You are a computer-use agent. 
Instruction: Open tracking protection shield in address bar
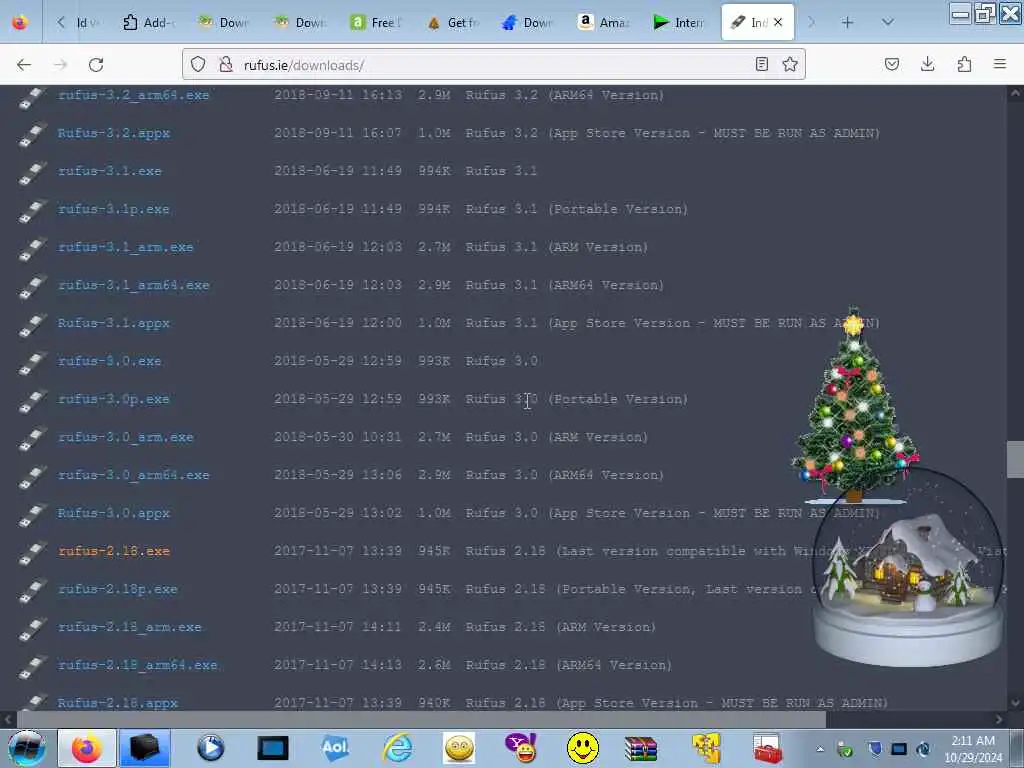(198, 65)
